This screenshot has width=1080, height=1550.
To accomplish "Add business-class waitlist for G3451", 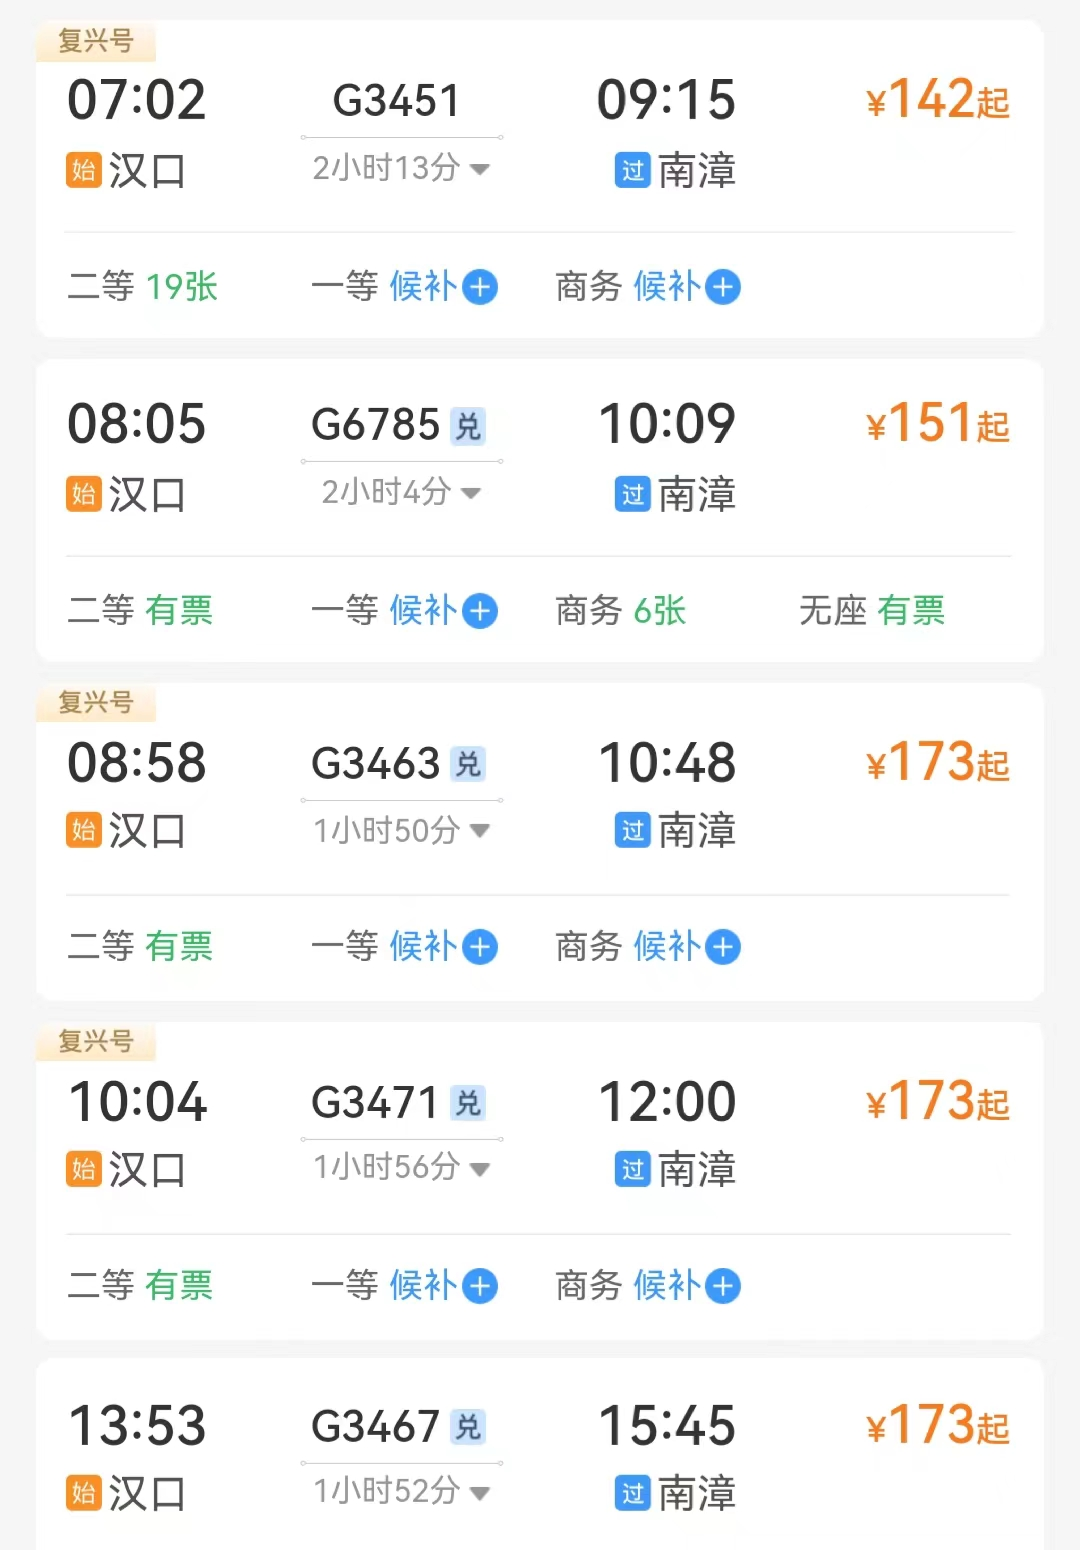I will [x=723, y=287].
